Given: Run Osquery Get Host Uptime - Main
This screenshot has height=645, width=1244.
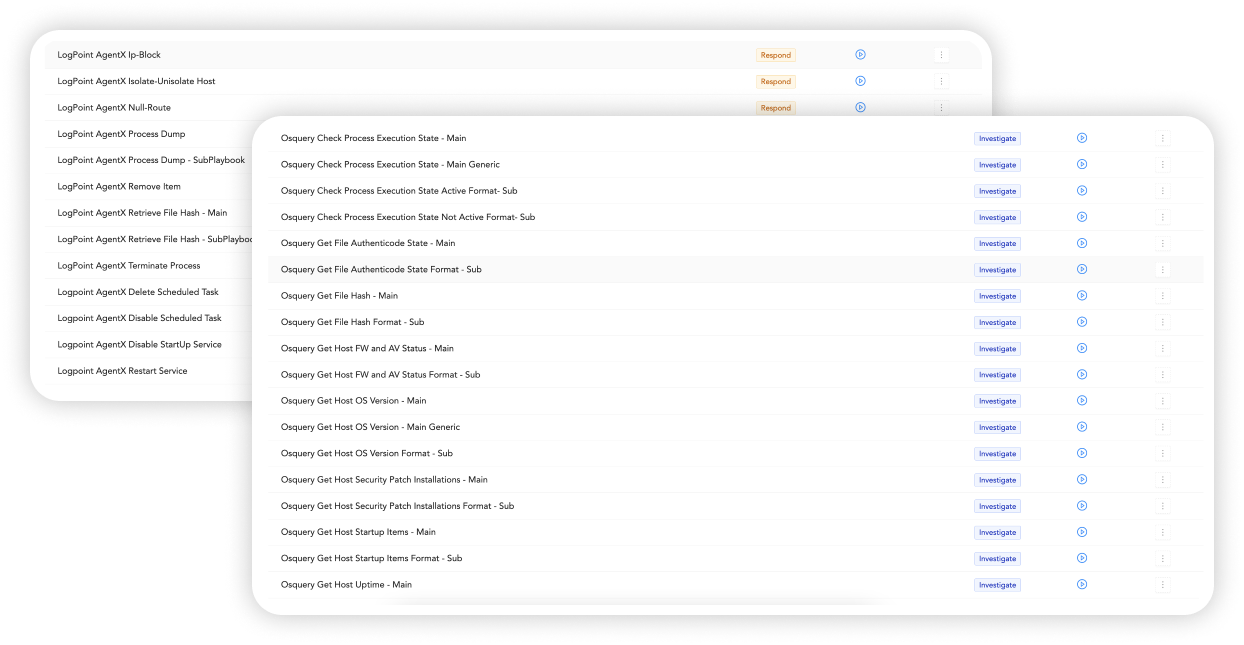Looking at the screenshot, I should [x=1082, y=584].
